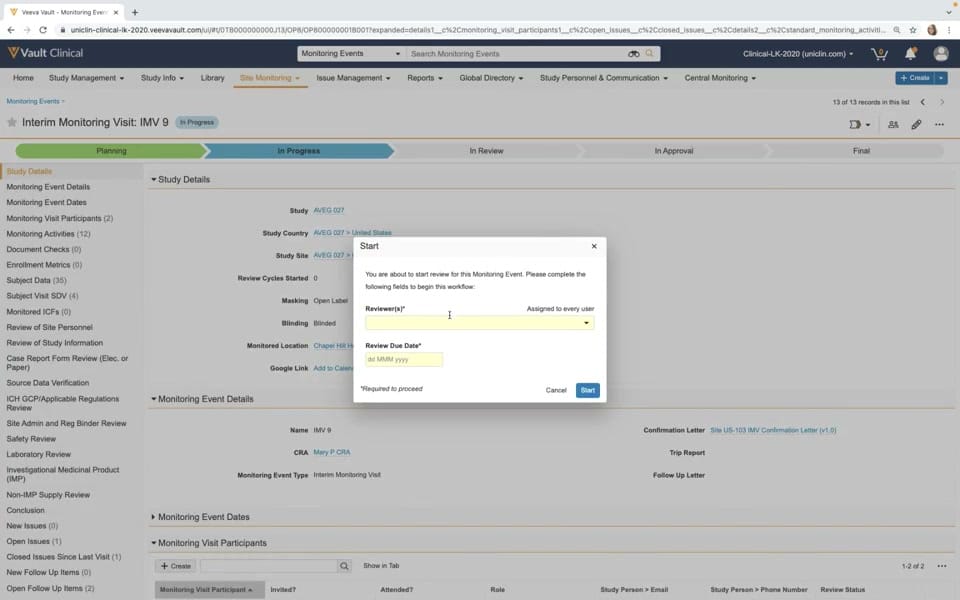Cancel the Start dialog
This screenshot has height=600, width=960.
click(556, 390)
